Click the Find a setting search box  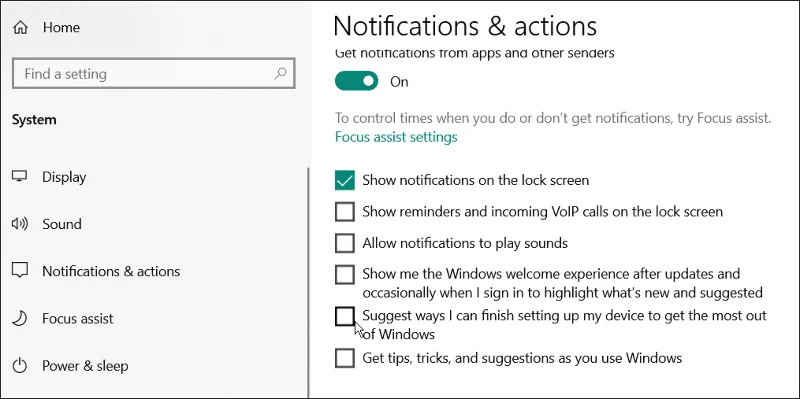pyautogui.click(x=154, y=74)
